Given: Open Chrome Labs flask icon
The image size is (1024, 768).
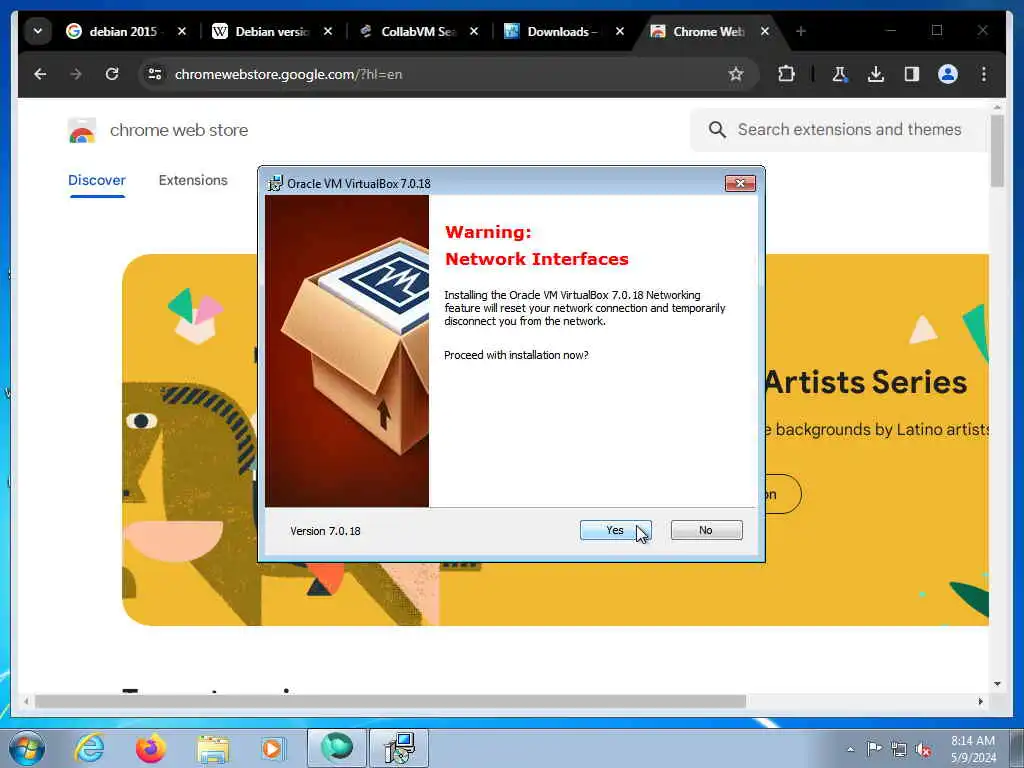Looking at the screenshot, I should (840, 74).
